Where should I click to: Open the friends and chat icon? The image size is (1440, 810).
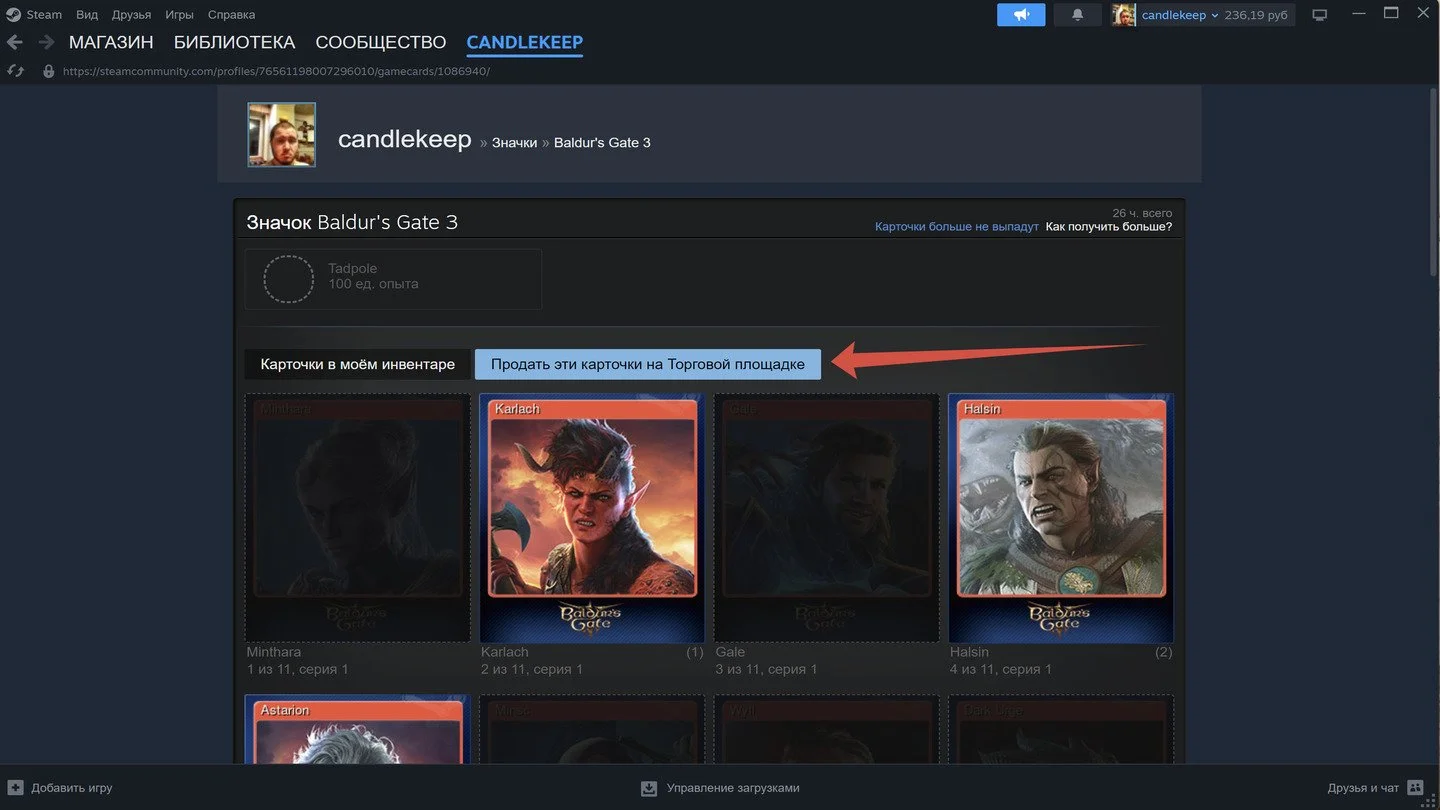point(1415,788)
